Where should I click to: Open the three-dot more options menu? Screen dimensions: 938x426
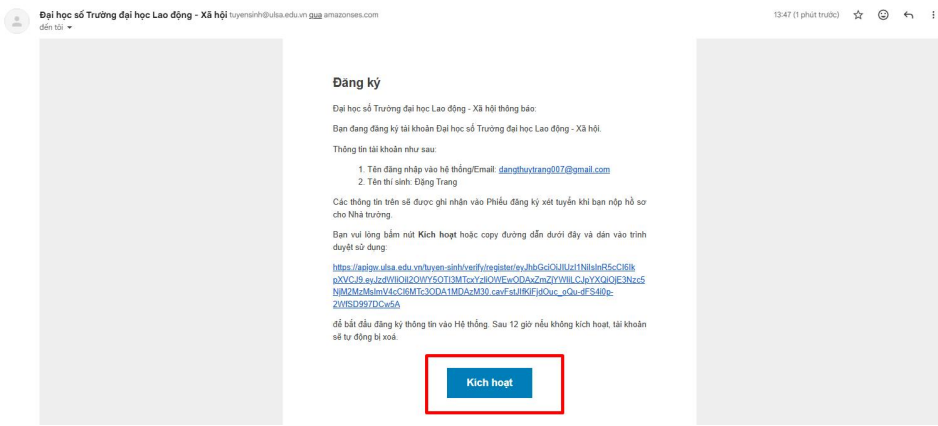coord(933,16)
